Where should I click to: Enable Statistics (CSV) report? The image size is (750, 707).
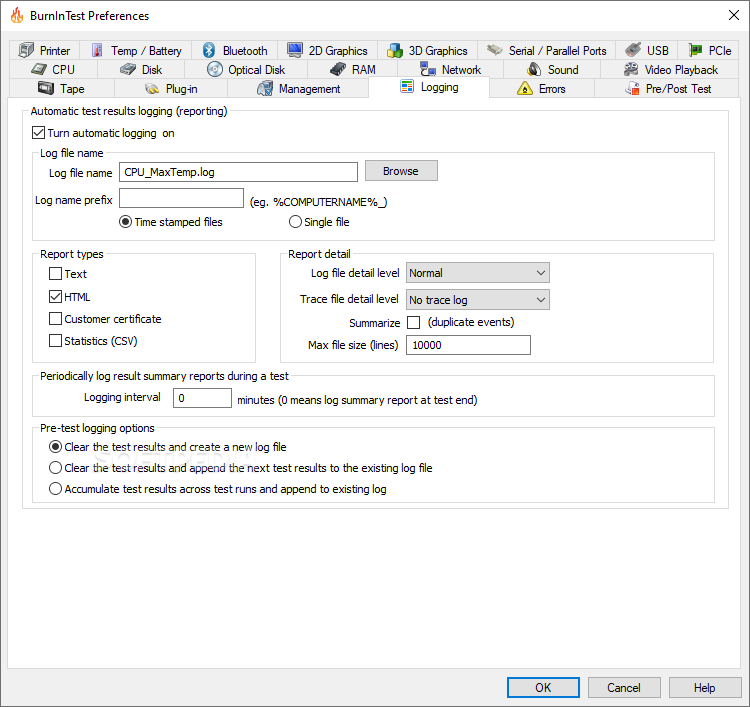tap(55, 341)
